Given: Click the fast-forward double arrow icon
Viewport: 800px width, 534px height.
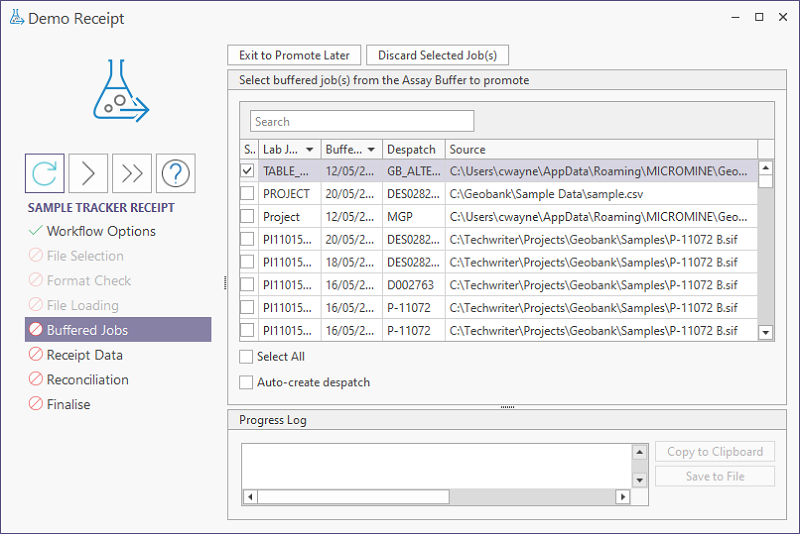Looking at the screenshot, I should click(x=132, y=173).
